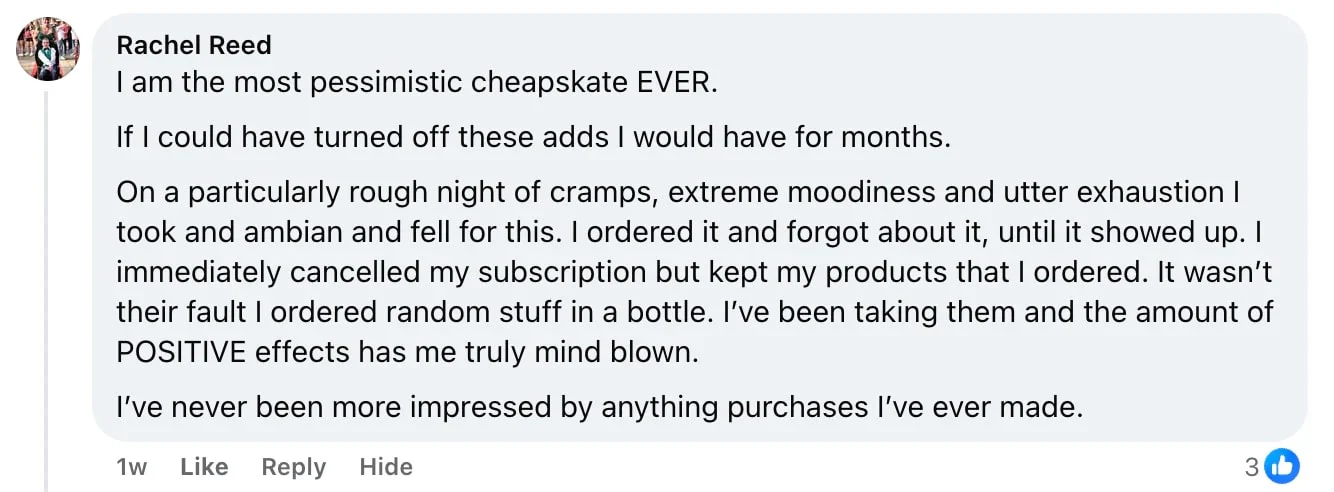
Task: Open the Rachel Reed profile name link
Action: [194, 45]
